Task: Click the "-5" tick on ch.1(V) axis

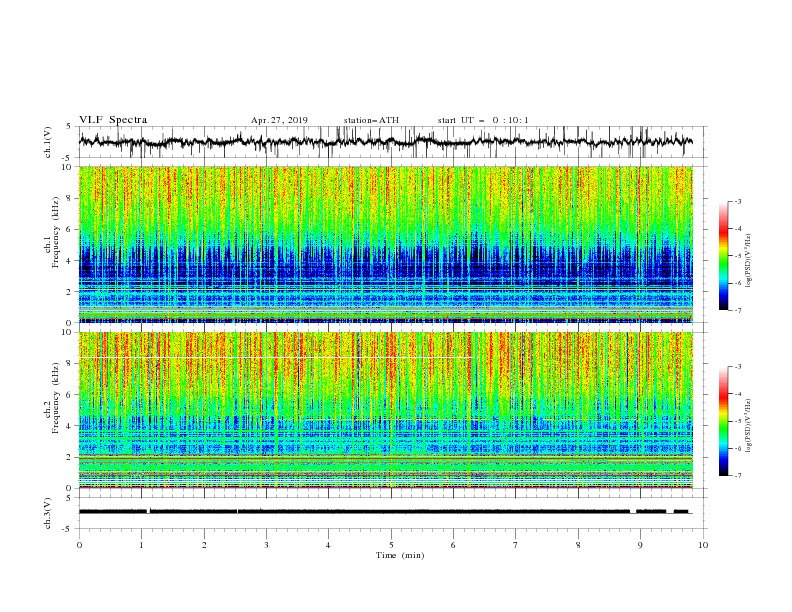Action: (68, 158)
